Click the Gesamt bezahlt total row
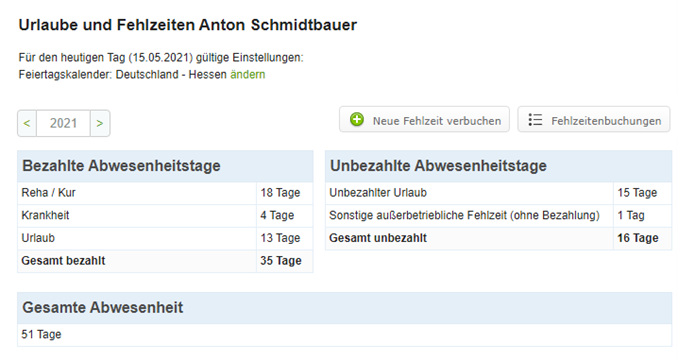Image resolution: width=678 pixels, height=361 pixels. (x=165, y=261)
